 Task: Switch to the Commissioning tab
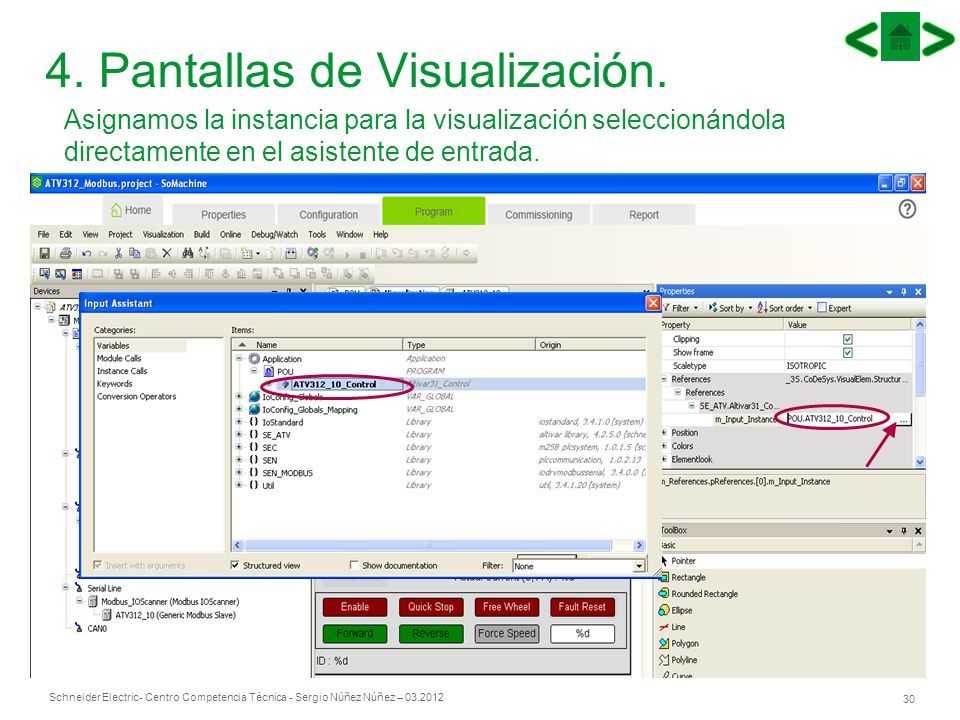pyautogui.click(x=539, y=214)
